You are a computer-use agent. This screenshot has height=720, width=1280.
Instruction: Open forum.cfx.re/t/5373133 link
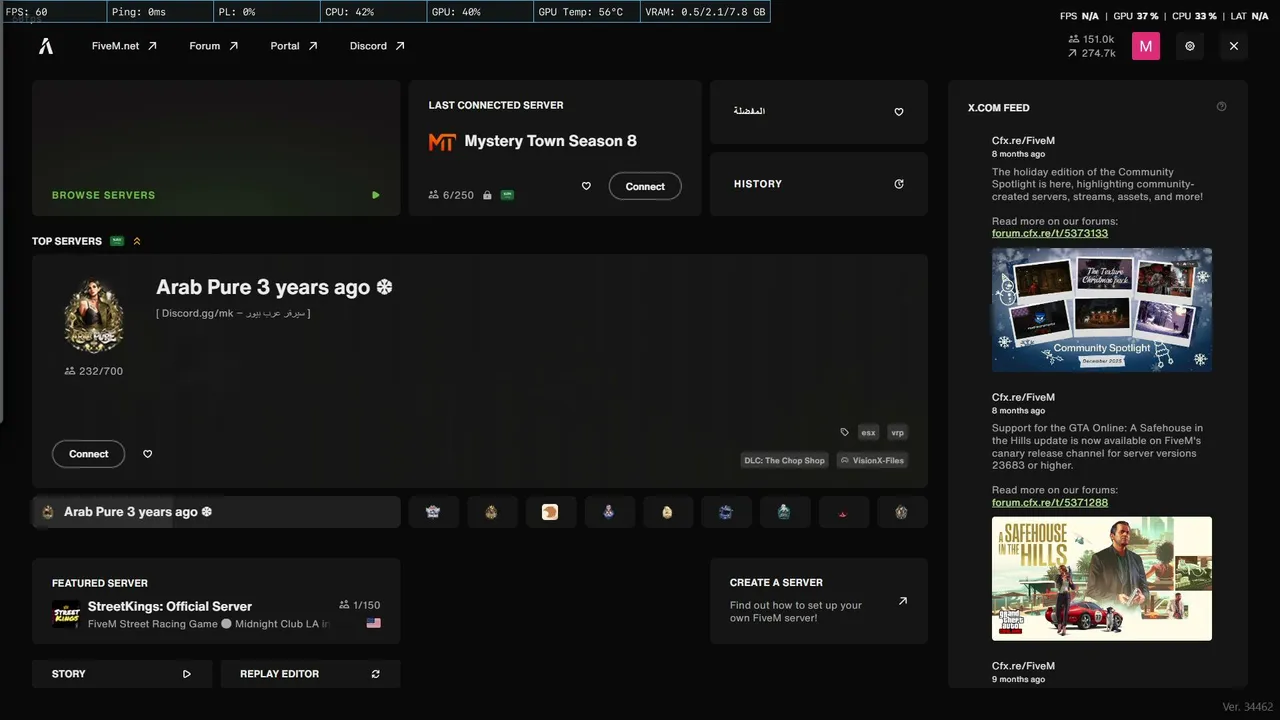coord(1050,233)
